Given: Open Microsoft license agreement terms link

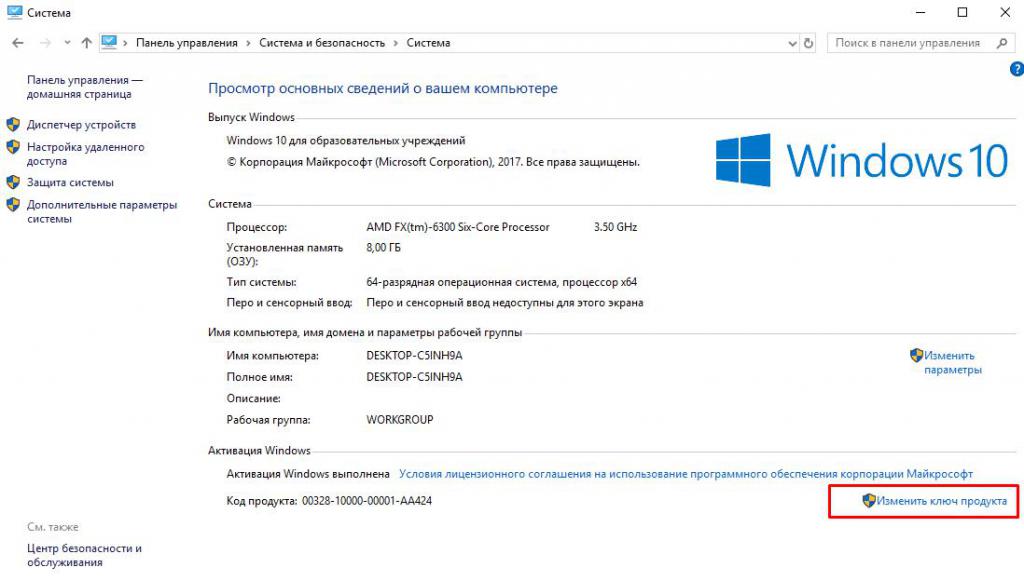Looking at the screenshot, I should tap(685, 474).
